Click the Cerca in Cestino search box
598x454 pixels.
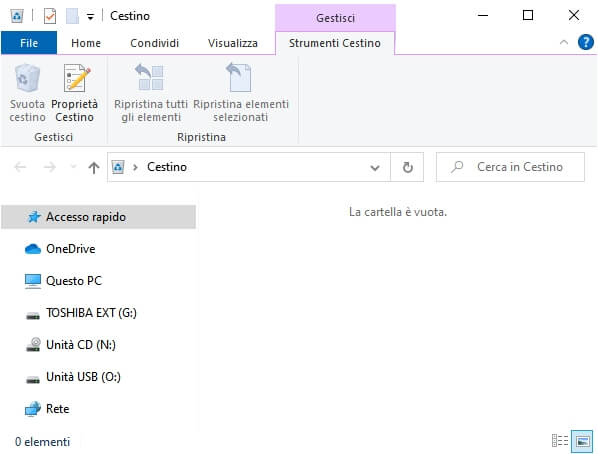pyautogui.click(x=510, y=167)
